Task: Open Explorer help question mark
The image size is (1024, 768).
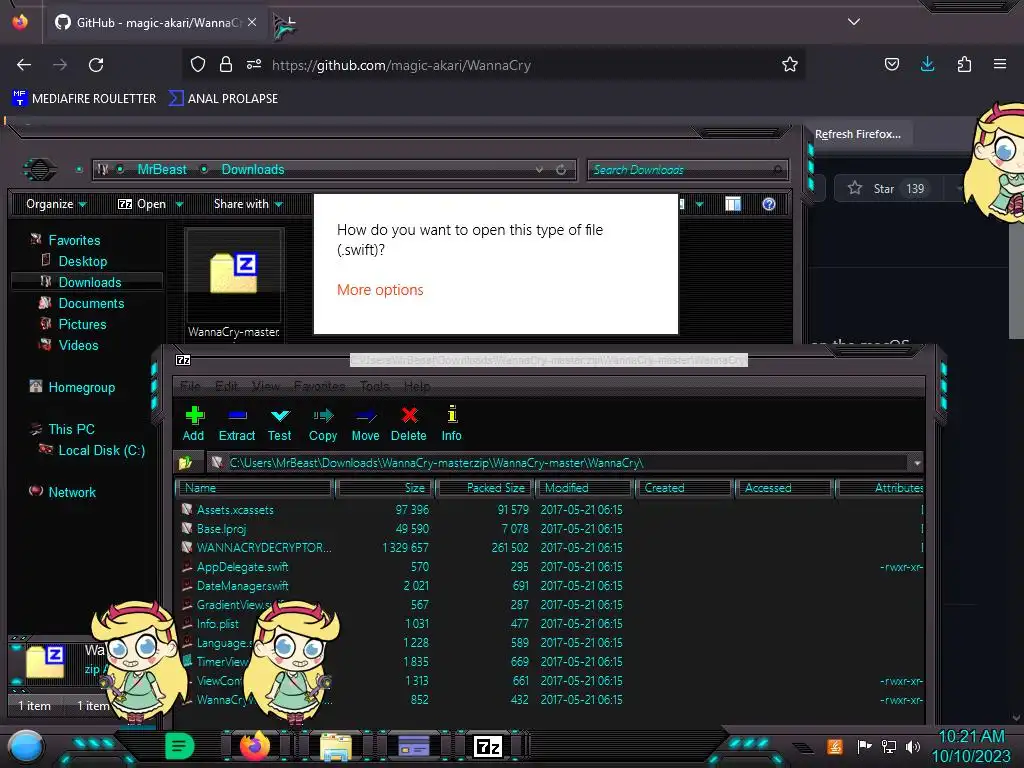Action: [x=769, y=204]
